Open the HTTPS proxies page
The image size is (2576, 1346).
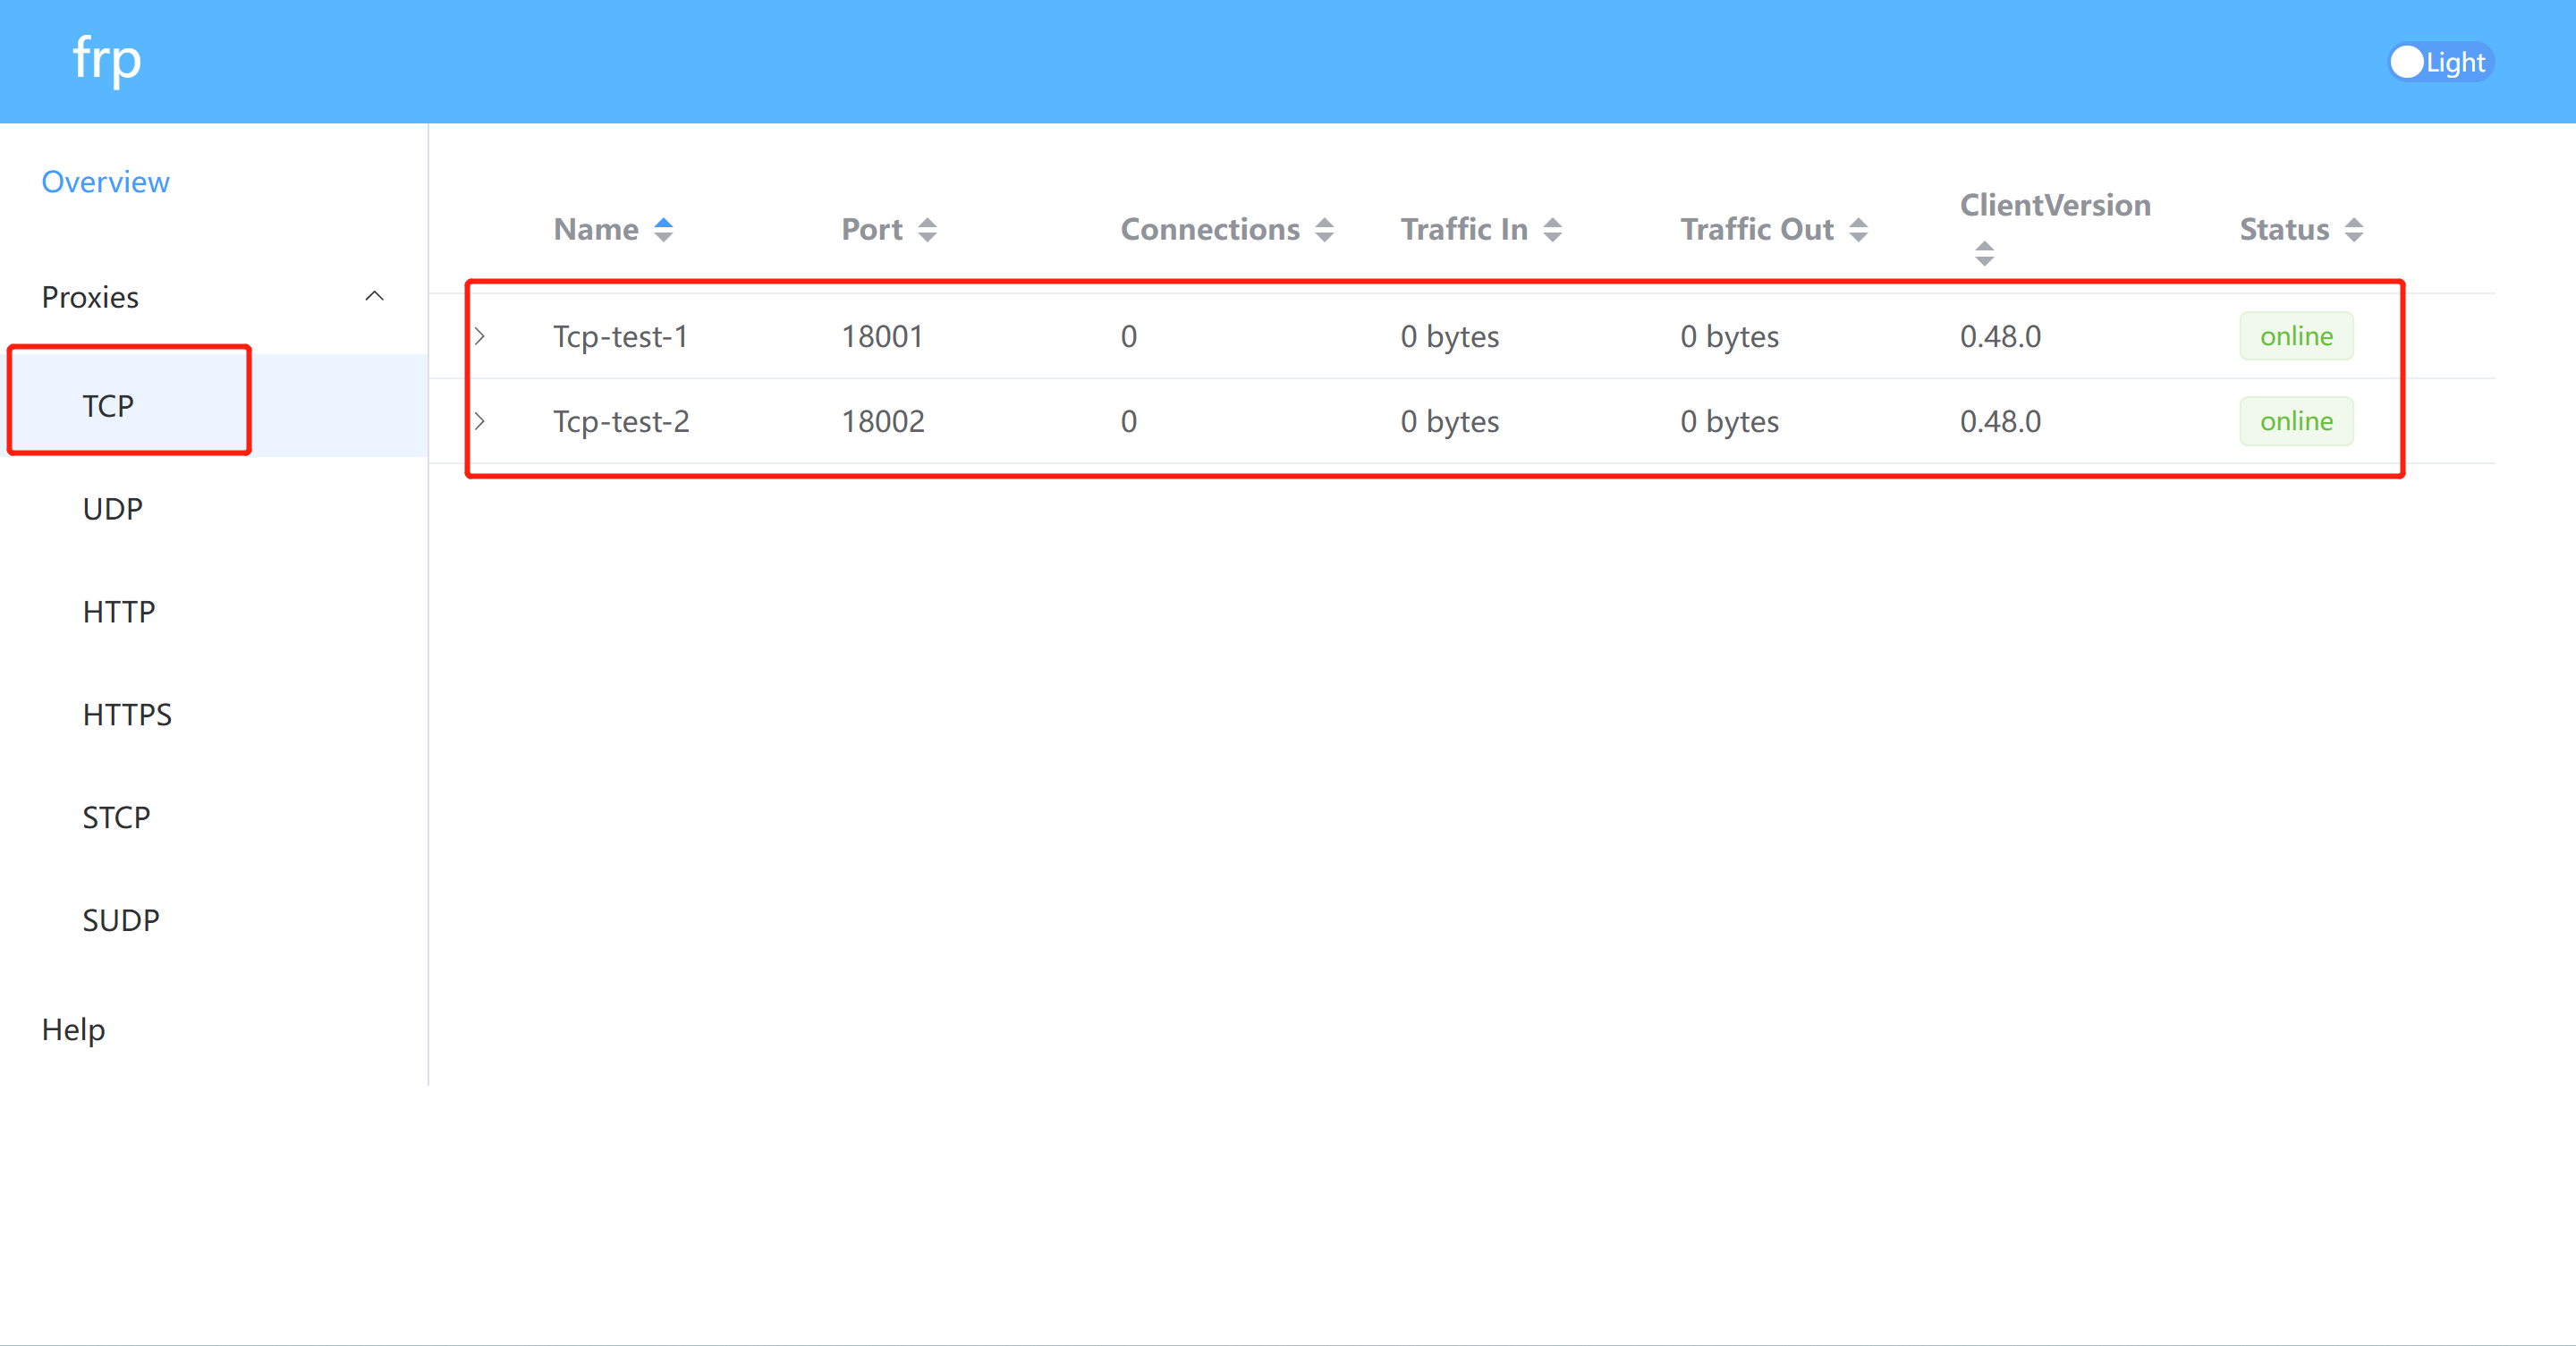click(x=127, y=714)
